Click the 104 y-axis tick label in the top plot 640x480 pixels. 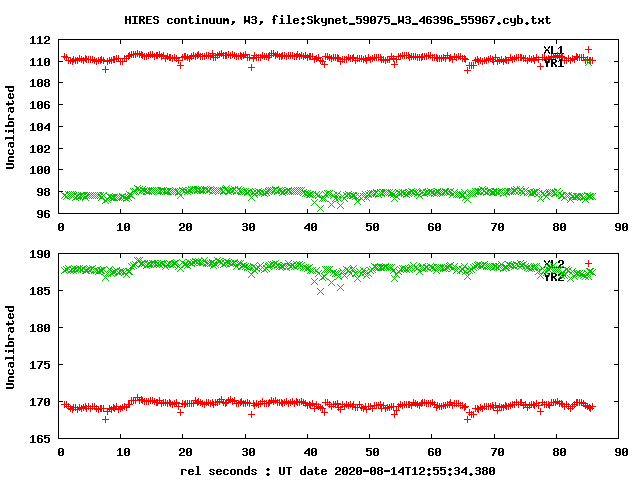pyautogui.click(x=40, y=127)
